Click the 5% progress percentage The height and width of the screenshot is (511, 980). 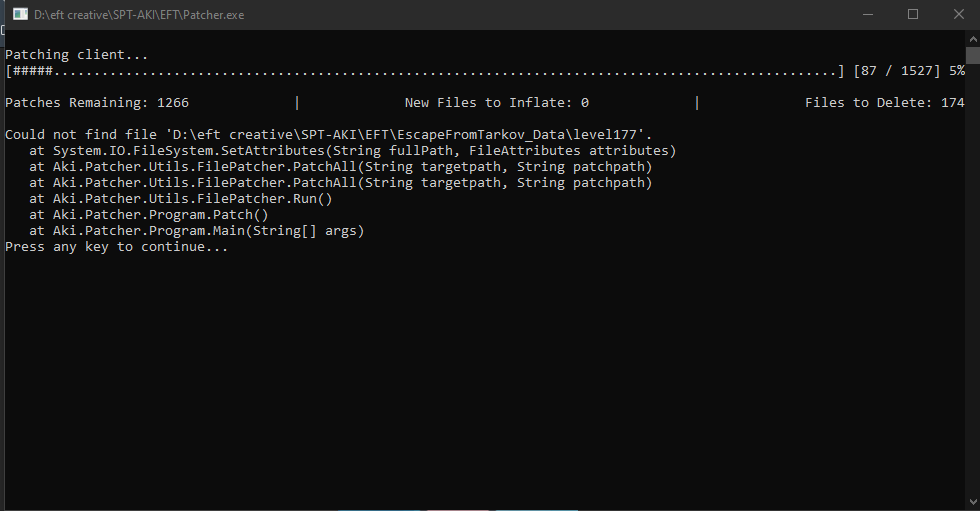[x=957, y=71]
